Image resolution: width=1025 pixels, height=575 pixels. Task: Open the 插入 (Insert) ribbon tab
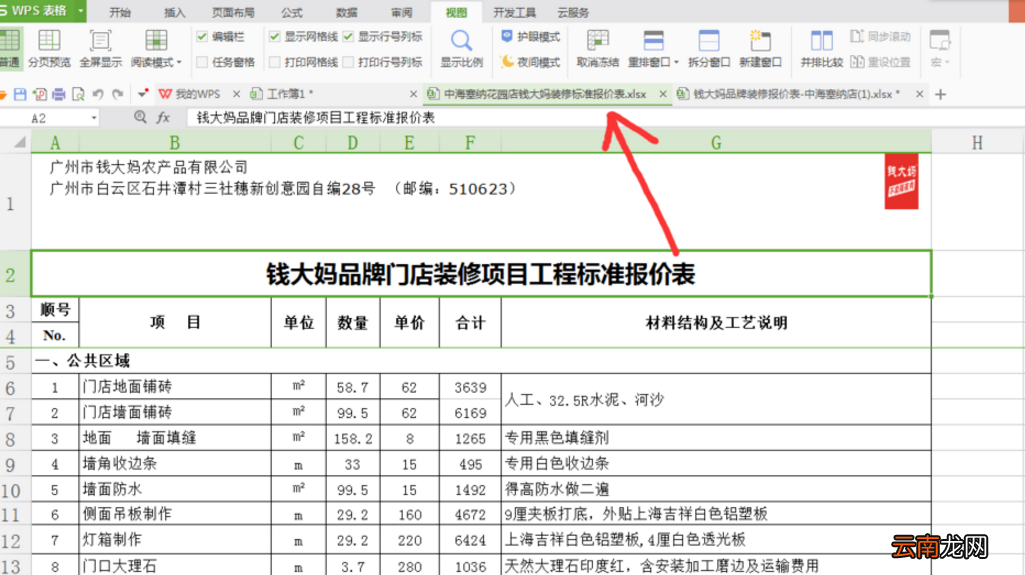coord(175,12)
